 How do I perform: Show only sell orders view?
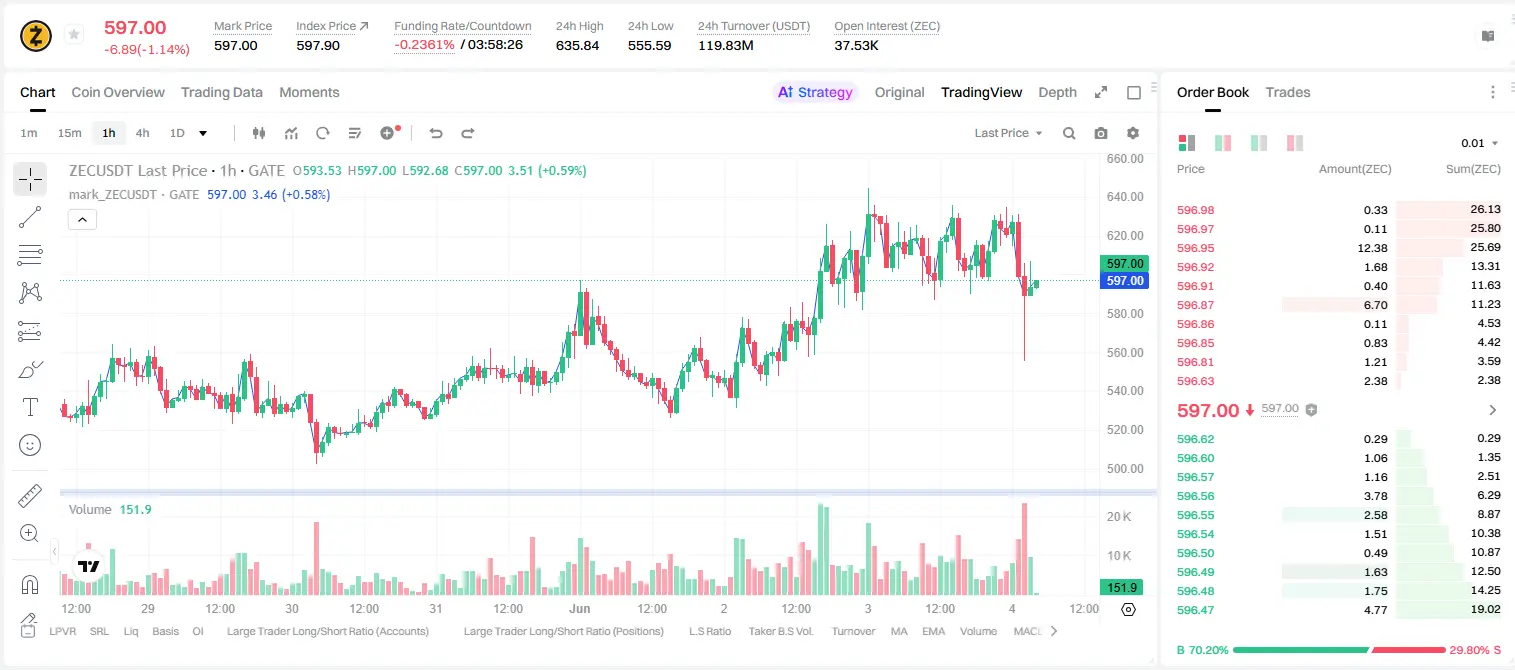(x=1295, y=143)
